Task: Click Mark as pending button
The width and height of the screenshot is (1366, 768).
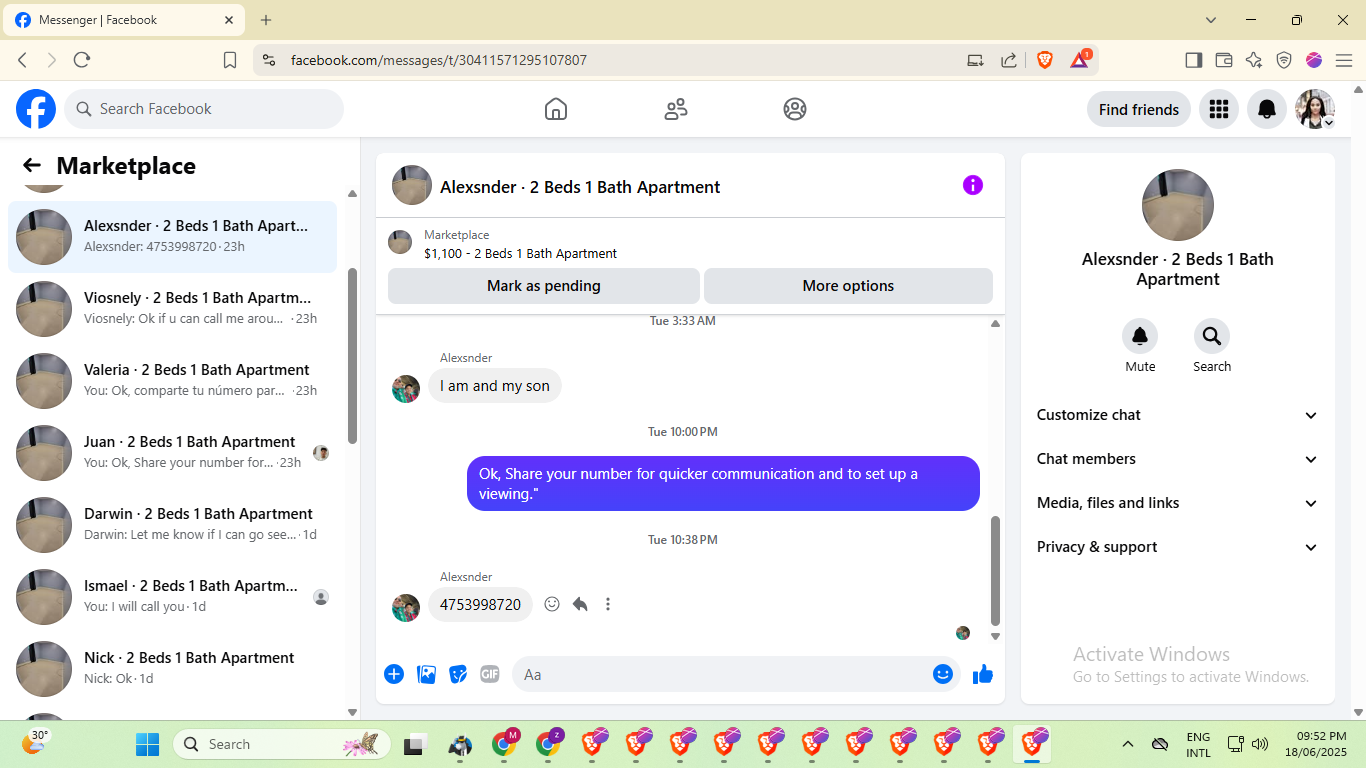Action: pos(544,286)
